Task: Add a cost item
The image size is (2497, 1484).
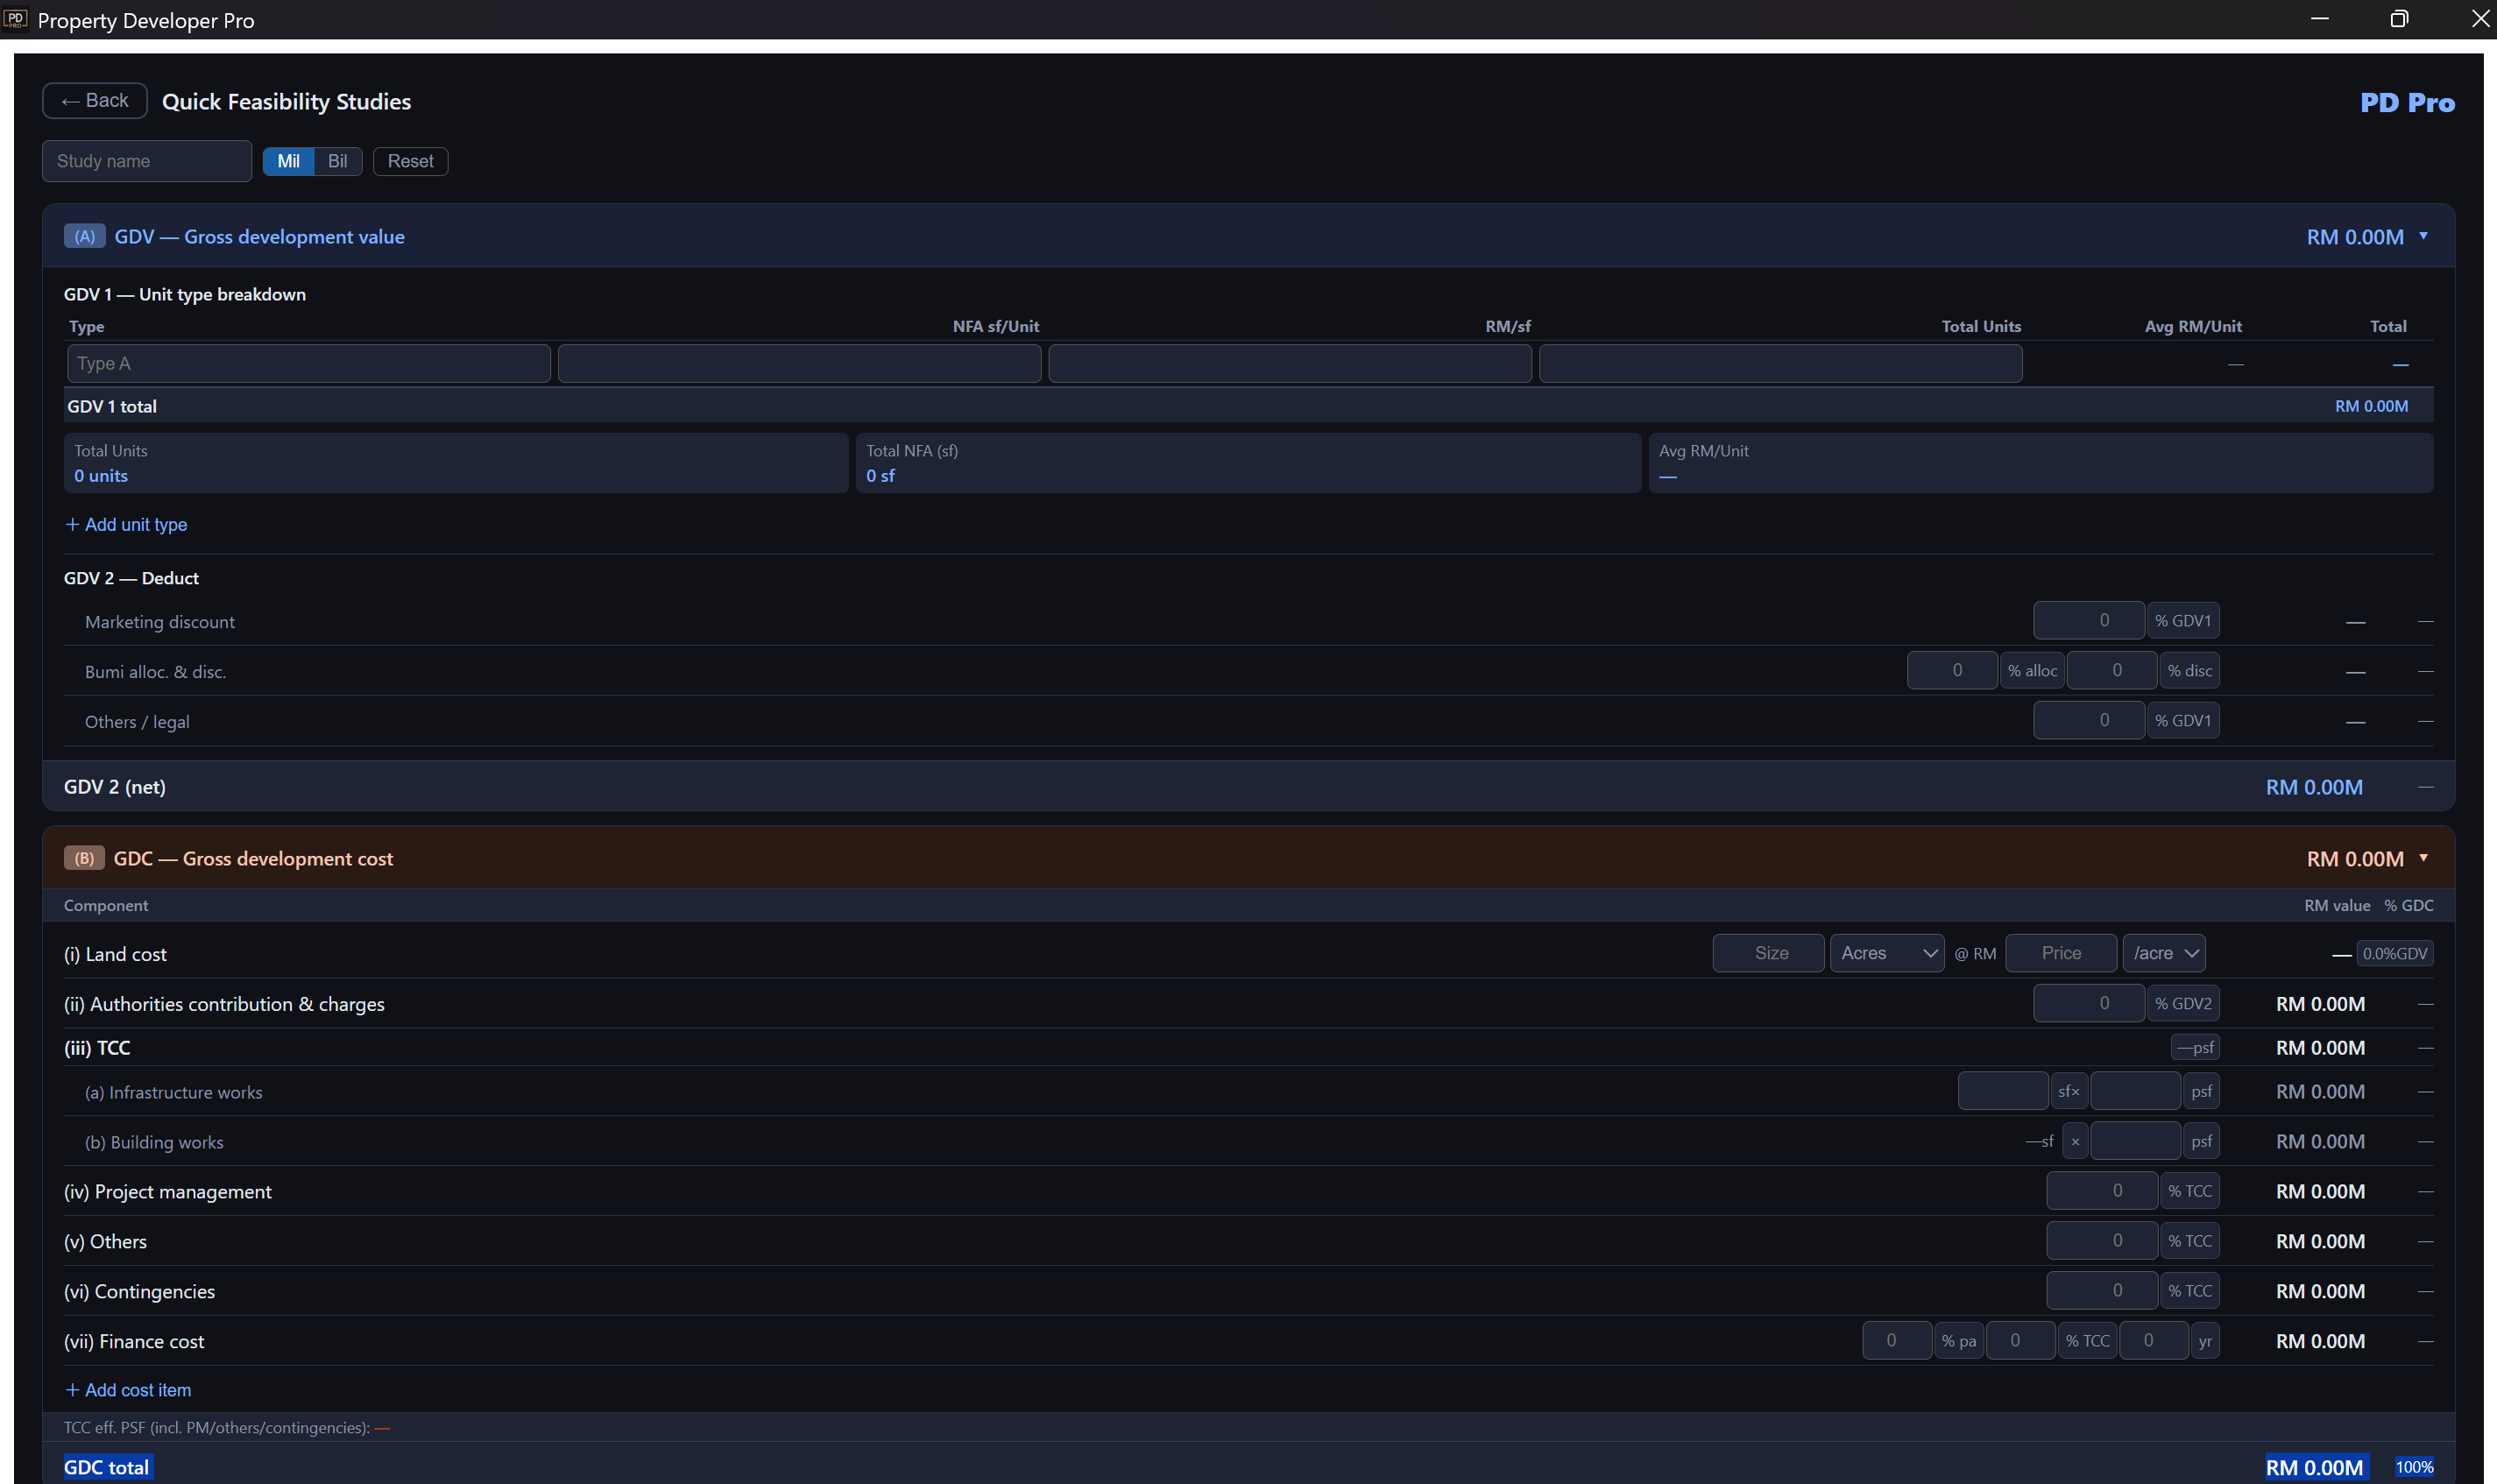Action: coord(128,1390)
